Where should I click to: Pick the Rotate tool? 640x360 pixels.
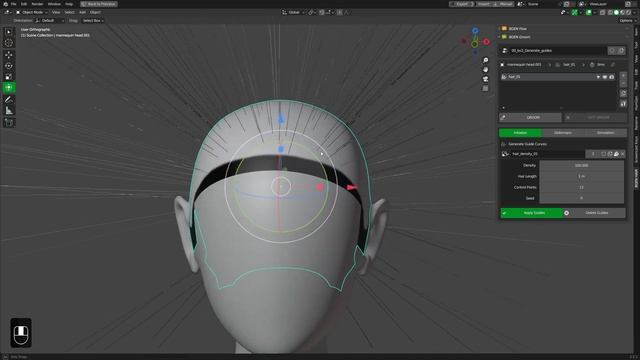[x=9, y=66]
